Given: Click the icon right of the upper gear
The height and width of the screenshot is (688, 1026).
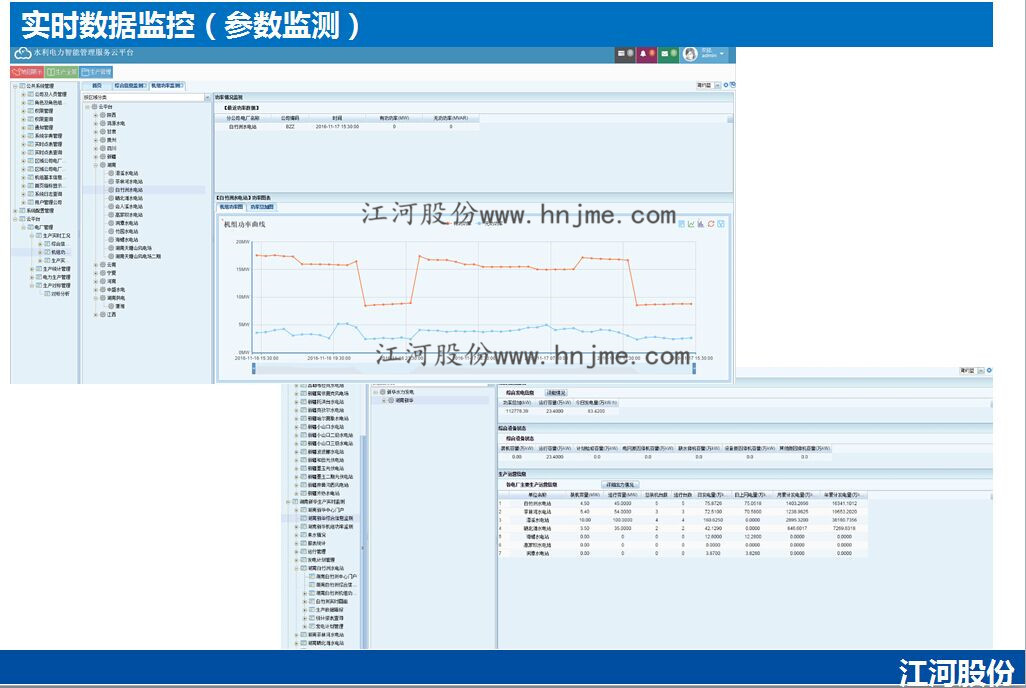Looking at the screenshot, I should coord(732,85).
